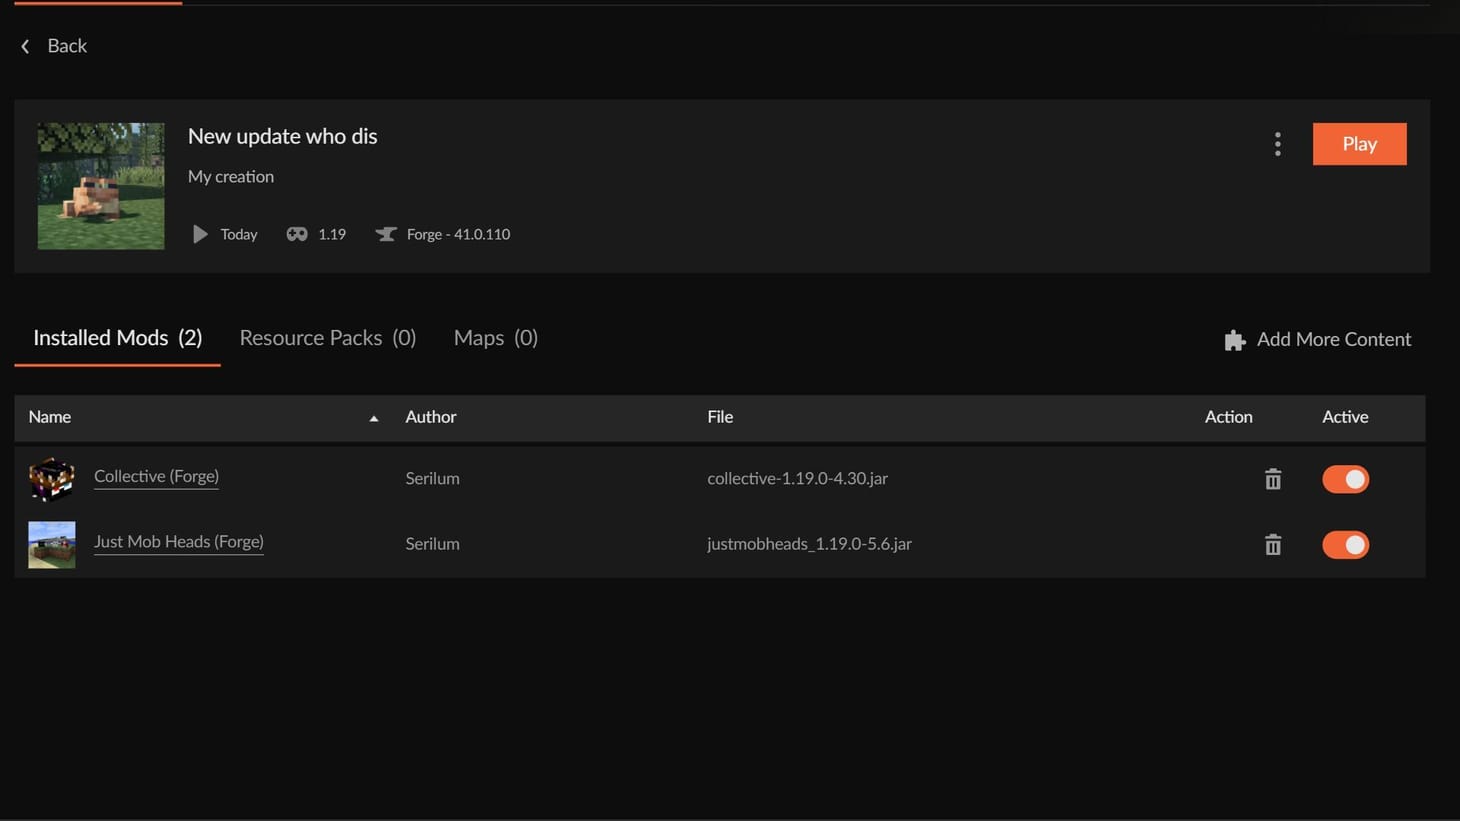The width and height of the screenshot is (1460, 821).
Task: Click the game controller version icon
Action: 297,234
